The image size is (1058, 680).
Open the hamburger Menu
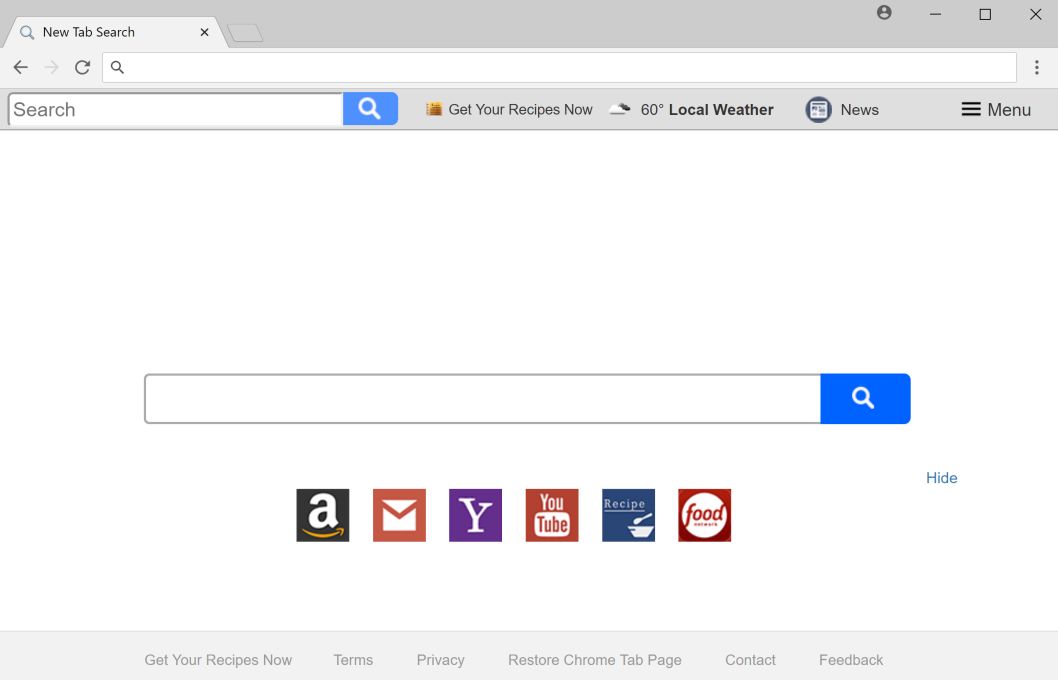[x=995, y=109]
